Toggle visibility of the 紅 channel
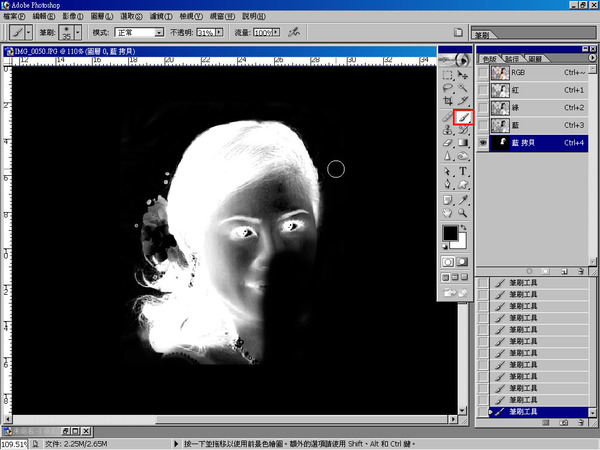This screenshot has width=600, height=450. 484,89
